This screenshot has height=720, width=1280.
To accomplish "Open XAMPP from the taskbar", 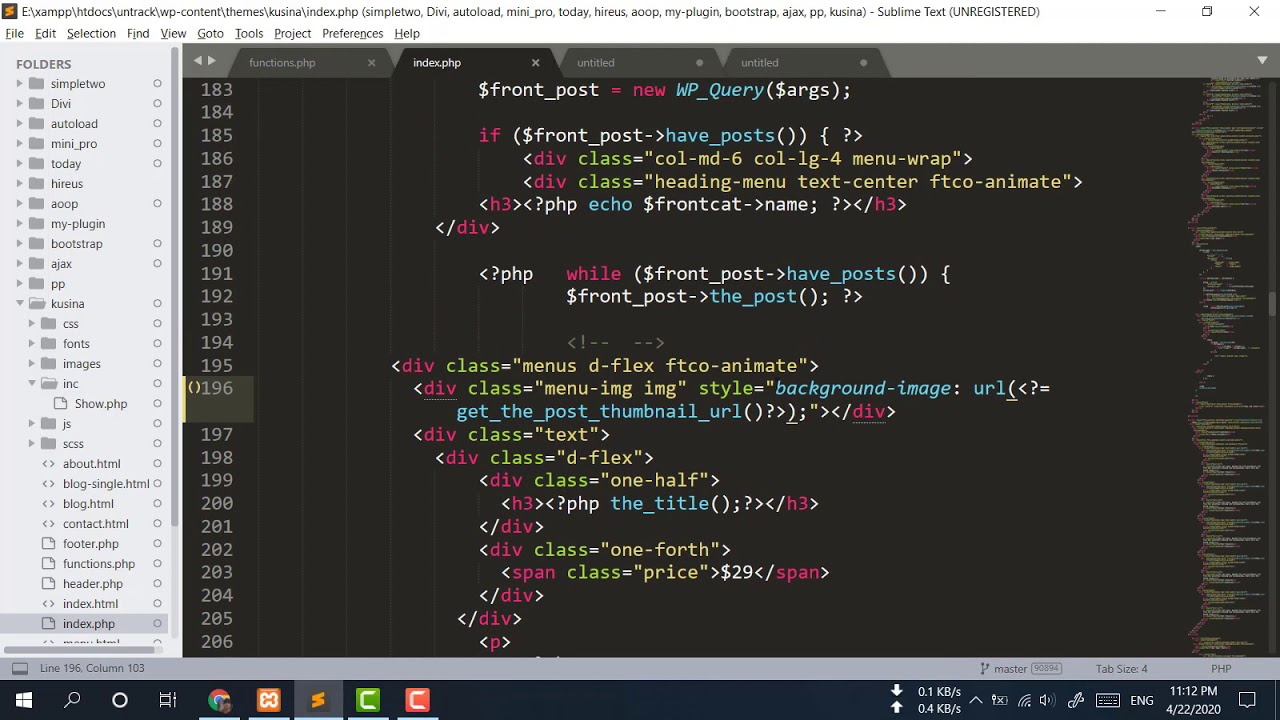I will pyautogui.click(x=269, y=700).
